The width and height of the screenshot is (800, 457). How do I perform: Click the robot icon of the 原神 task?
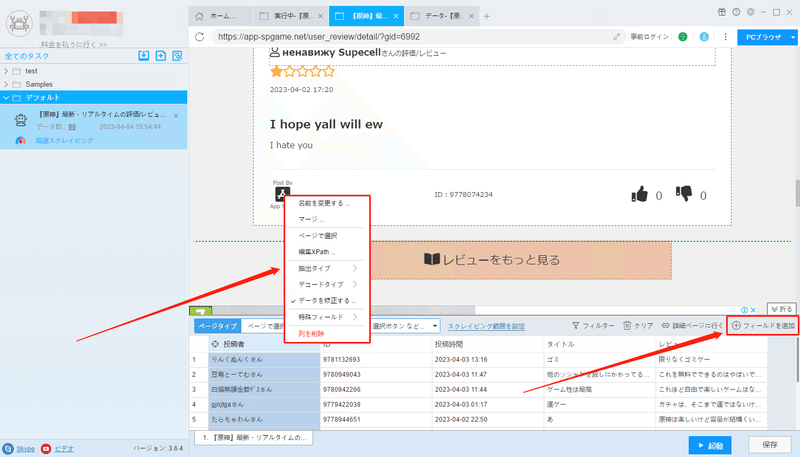coord(21,120)
